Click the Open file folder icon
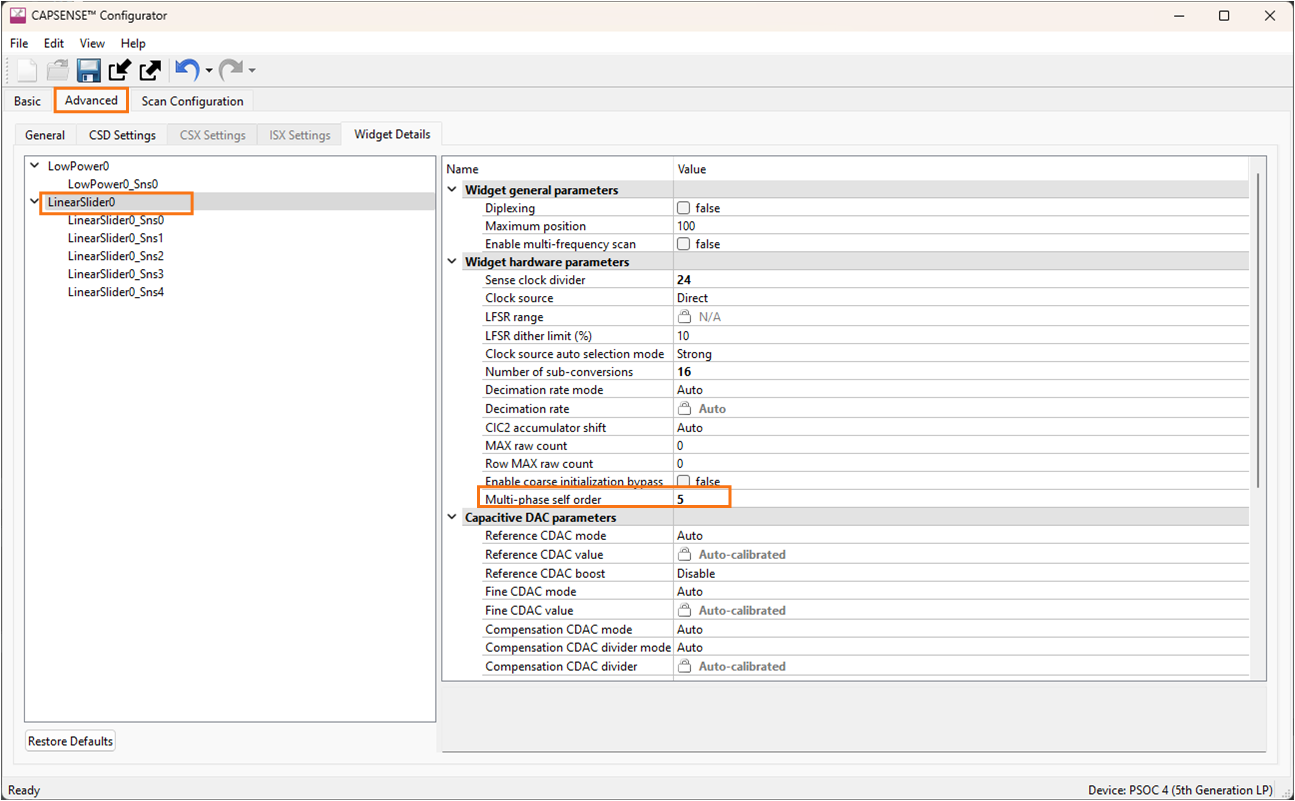Viewport: 1295px width, 801px height. [57, 70]
